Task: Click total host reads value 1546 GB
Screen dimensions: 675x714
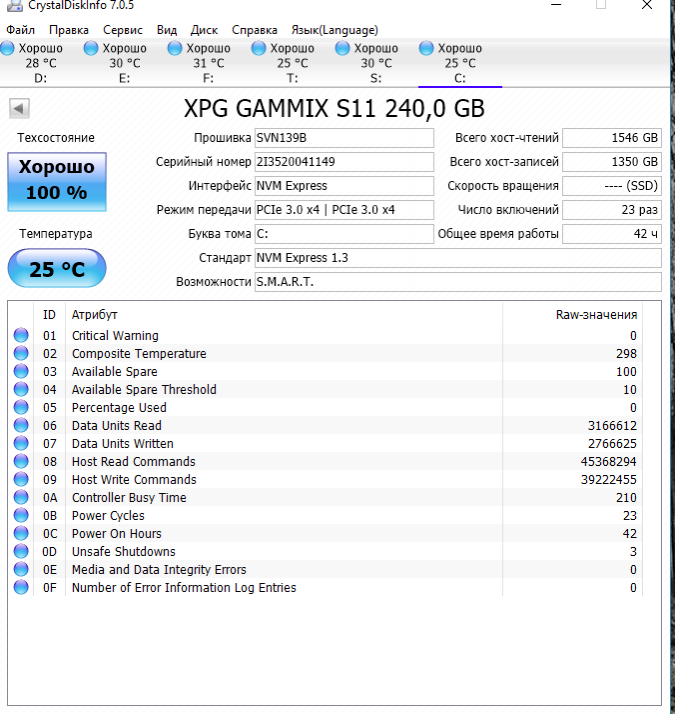Action: [x=612, y=138]
